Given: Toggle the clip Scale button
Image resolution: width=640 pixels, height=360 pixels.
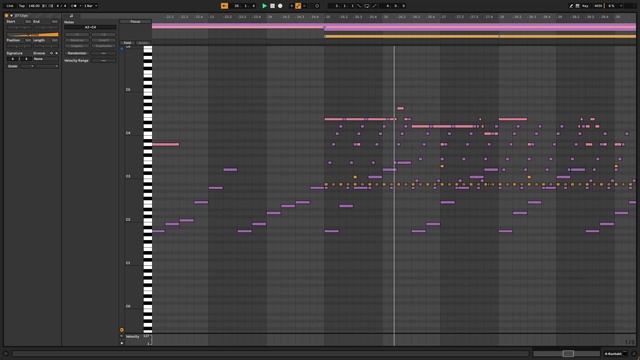Looking at the screenshot, I should (x=13, y=66).
